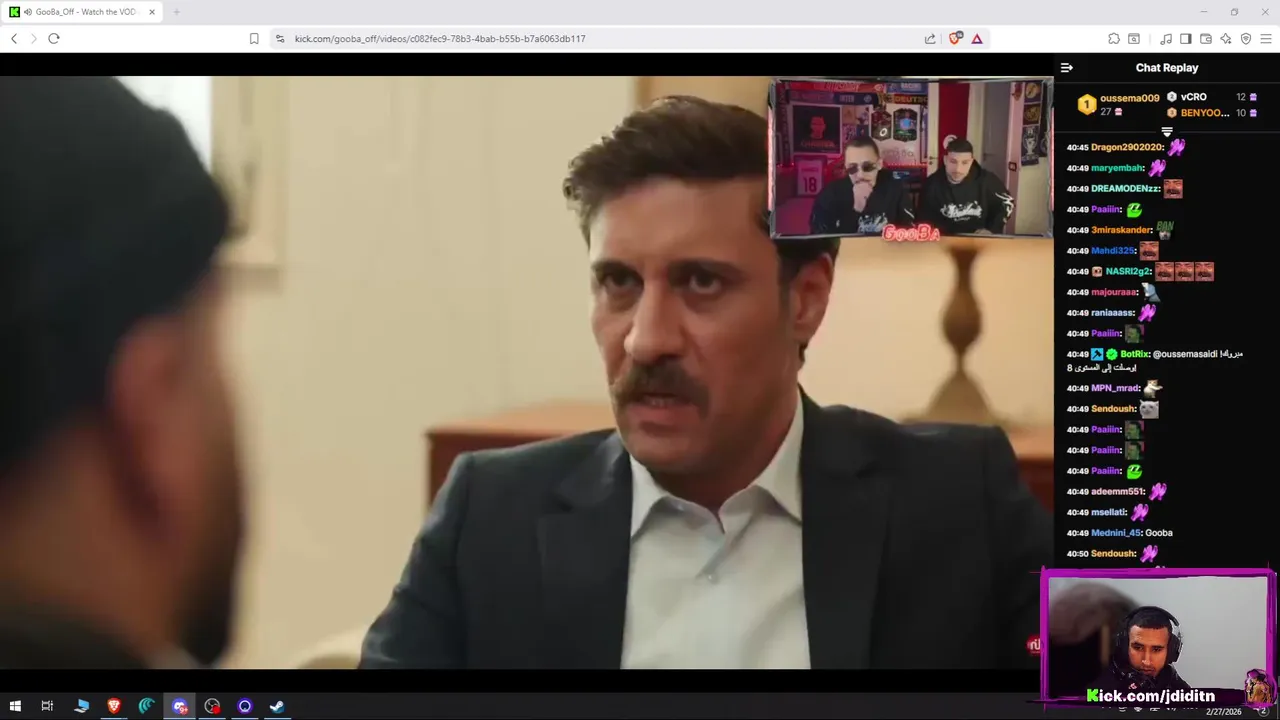1280x720 pixels.
Task: Open Discord from the taskbar
Action: (180, 706)
